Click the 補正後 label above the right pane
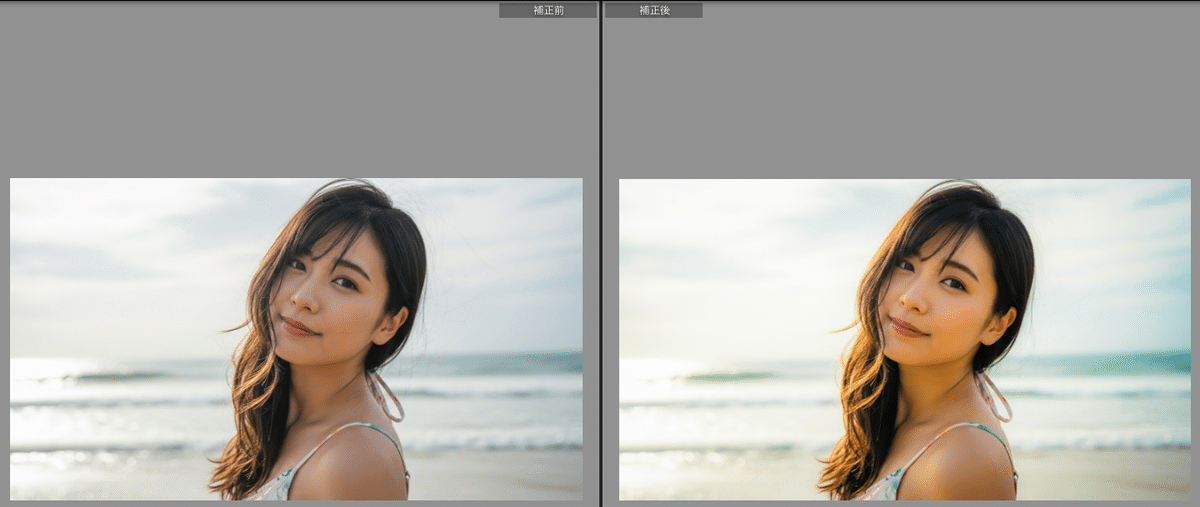The width and height of the screenshot is (1200, 507). tap(653, 10)
